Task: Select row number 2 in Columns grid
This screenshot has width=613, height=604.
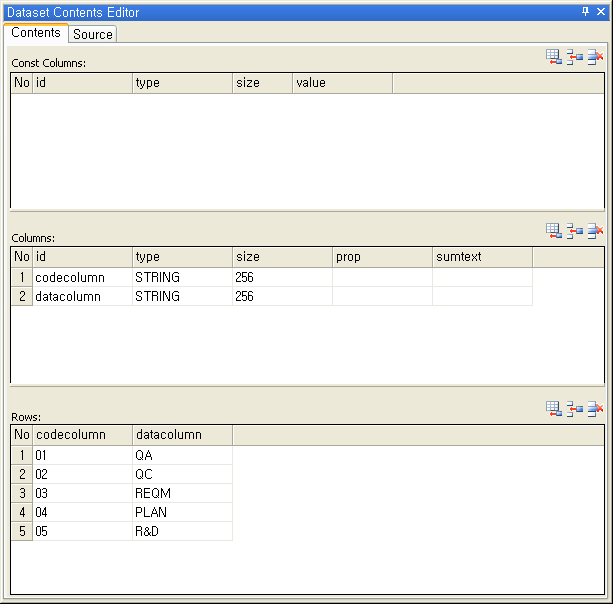Action: (22, 296)
